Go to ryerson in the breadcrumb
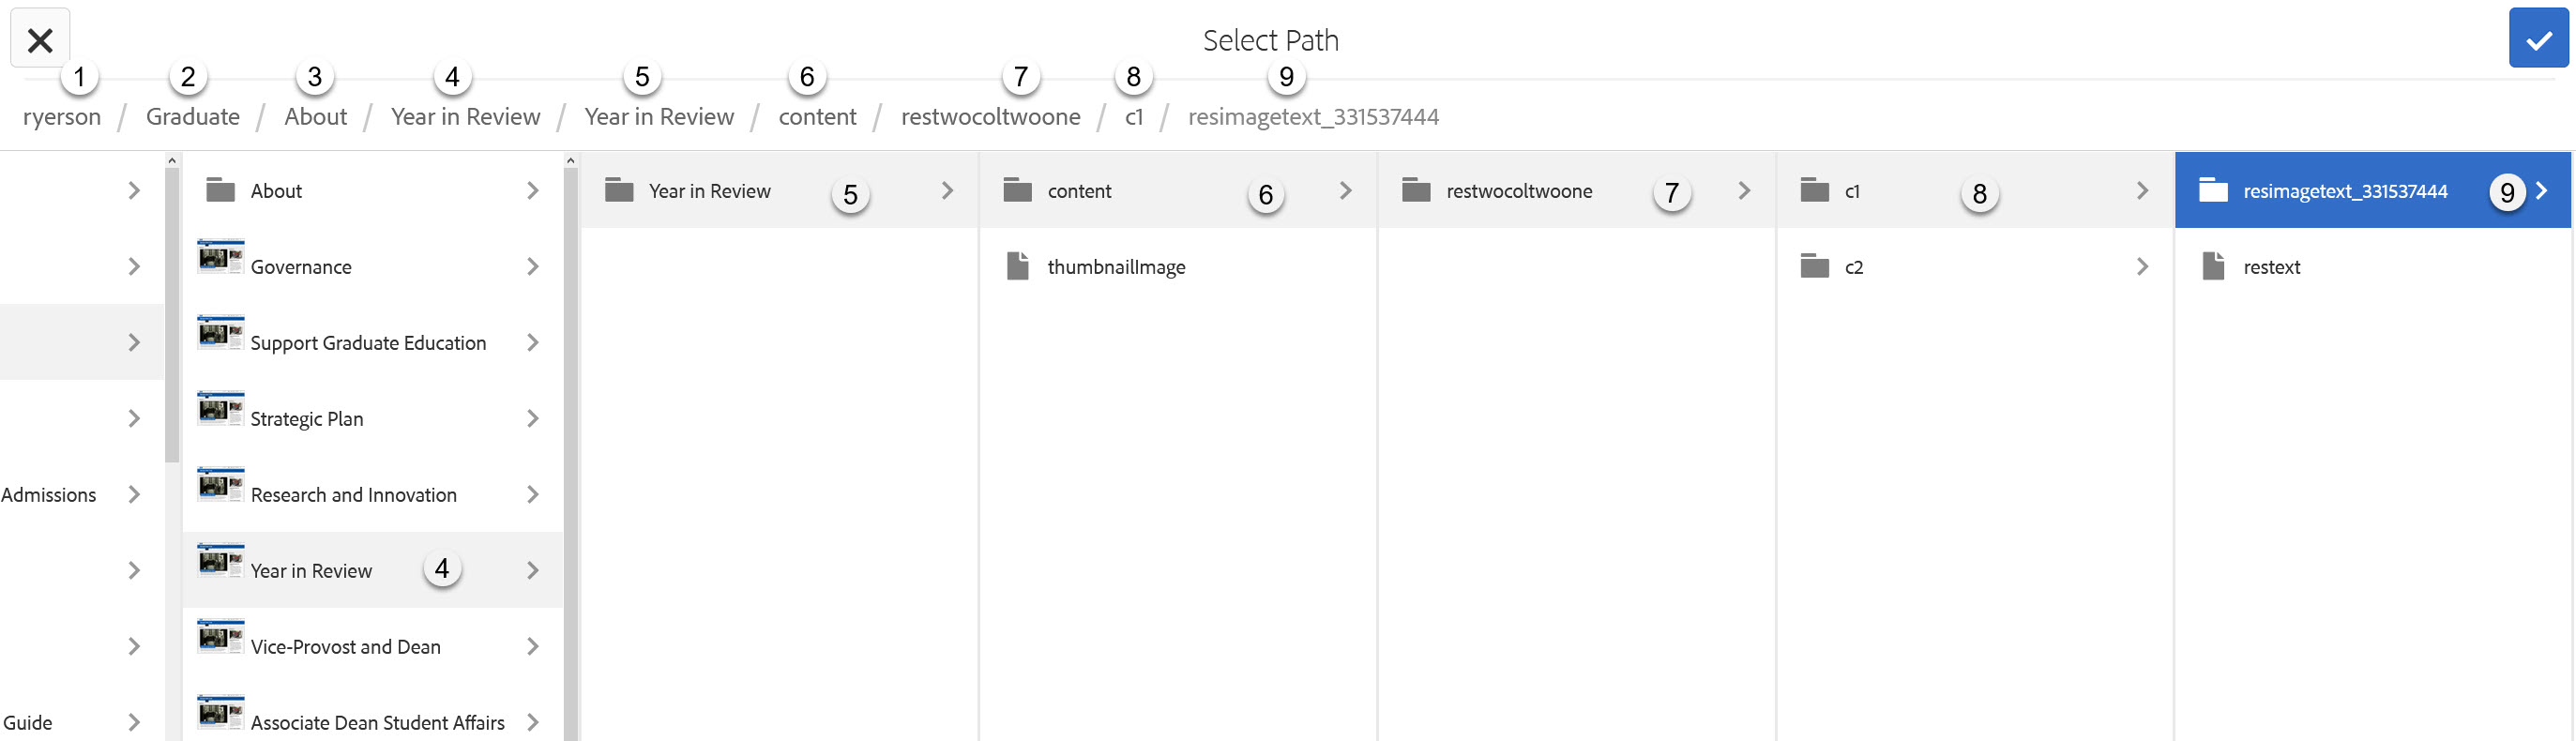Image resolution: width=2576 pixels, height=741 pixels. point(62,117)
